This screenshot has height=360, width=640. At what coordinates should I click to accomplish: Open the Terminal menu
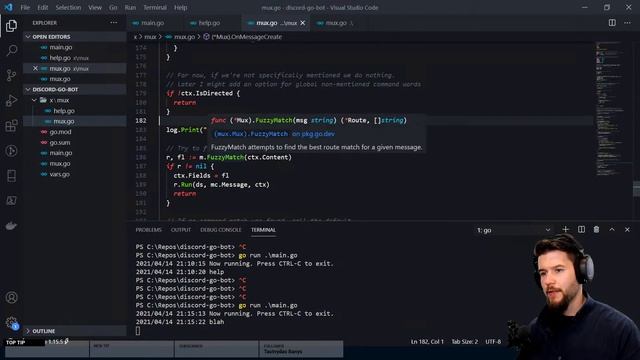(x=155, y=7)
